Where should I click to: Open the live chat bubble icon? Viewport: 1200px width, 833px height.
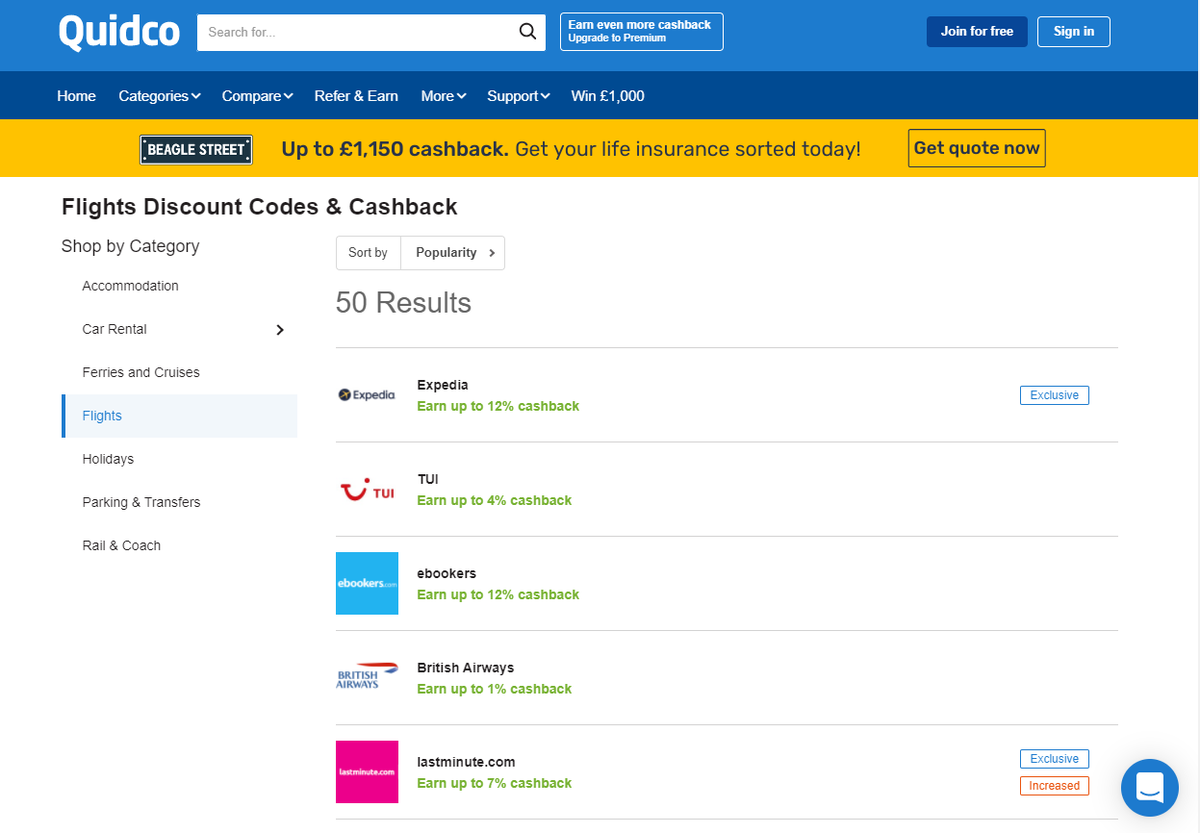1149,788
